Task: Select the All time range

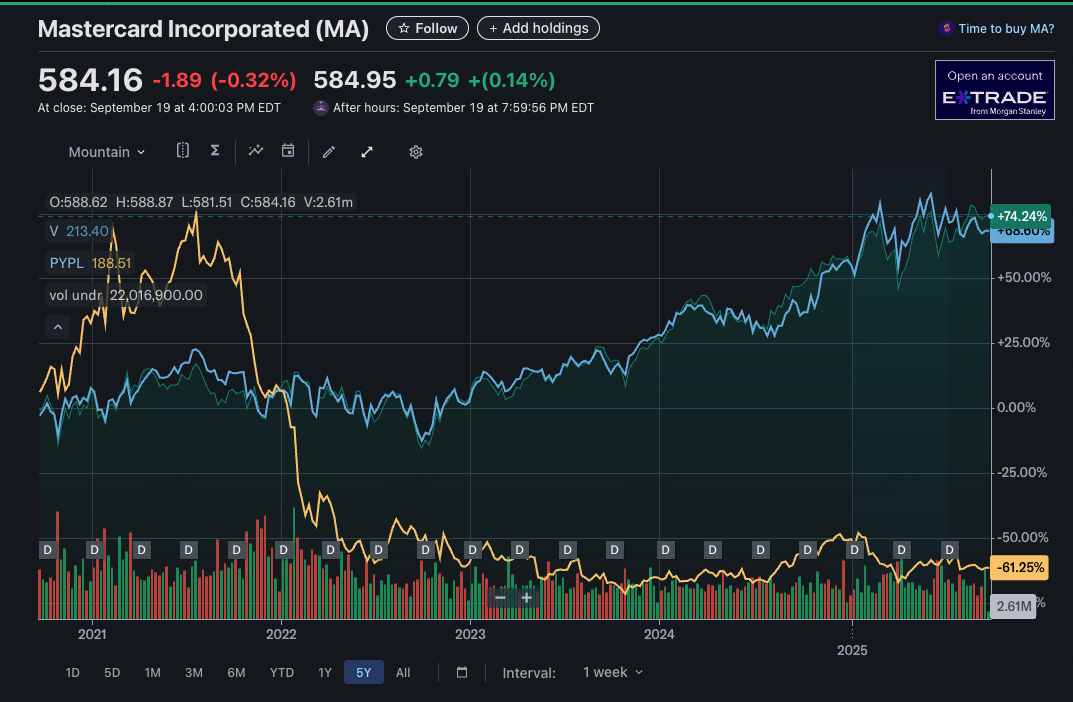Action: point(403,673)
